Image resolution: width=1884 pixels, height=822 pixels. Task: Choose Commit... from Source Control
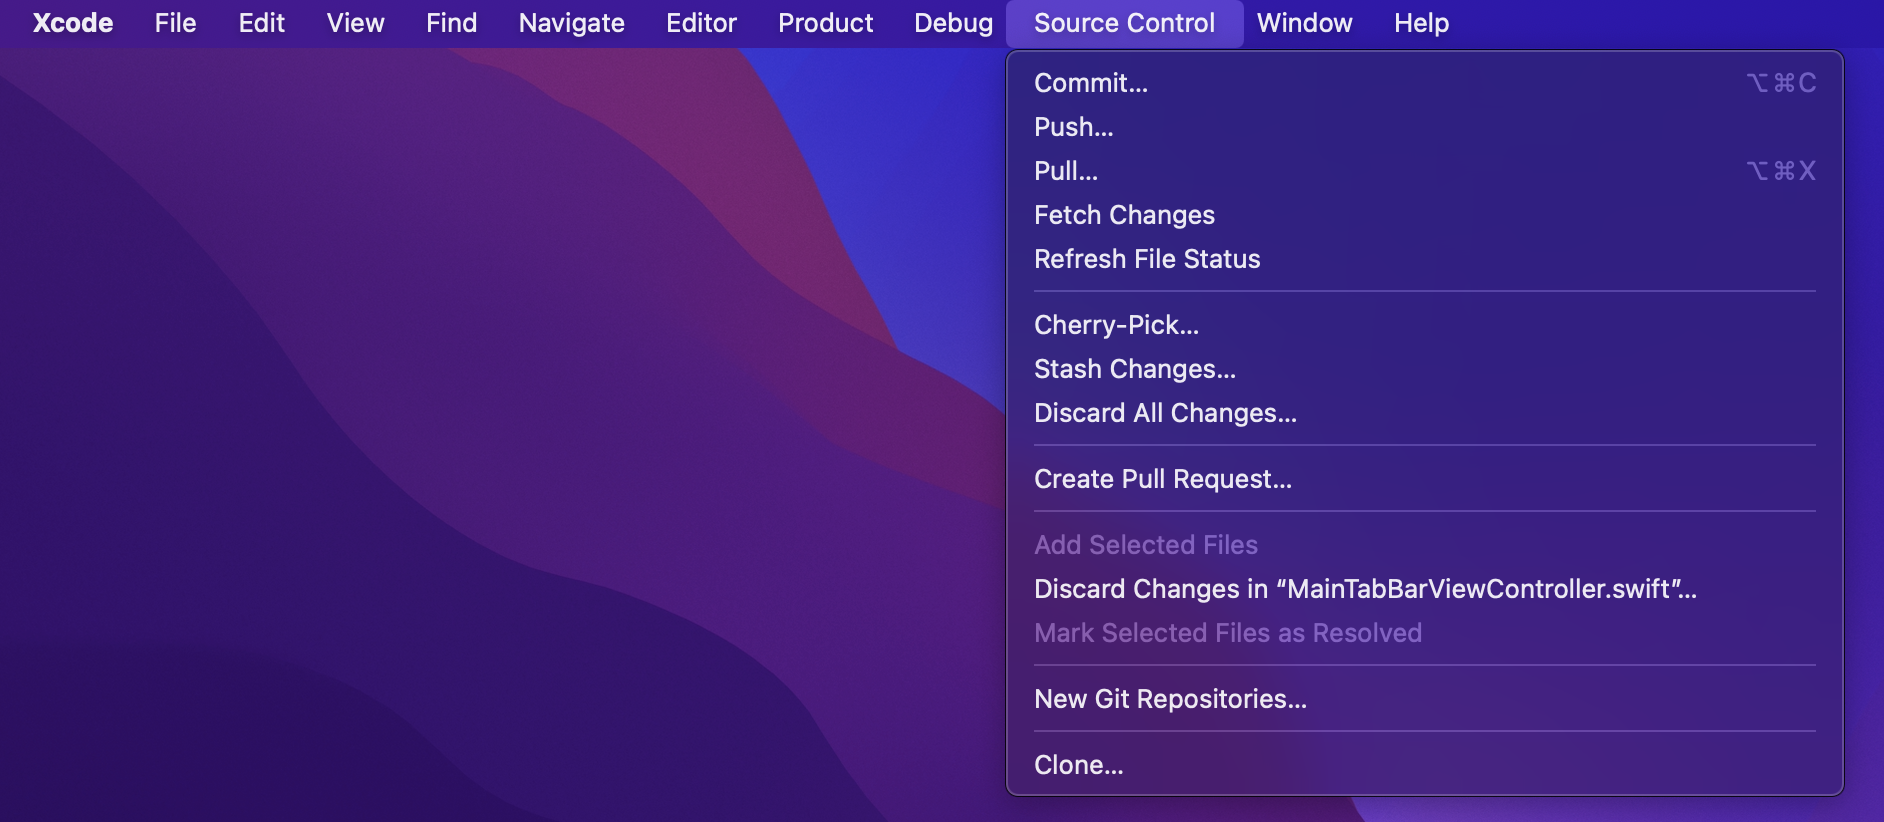tap(1424, 83)
